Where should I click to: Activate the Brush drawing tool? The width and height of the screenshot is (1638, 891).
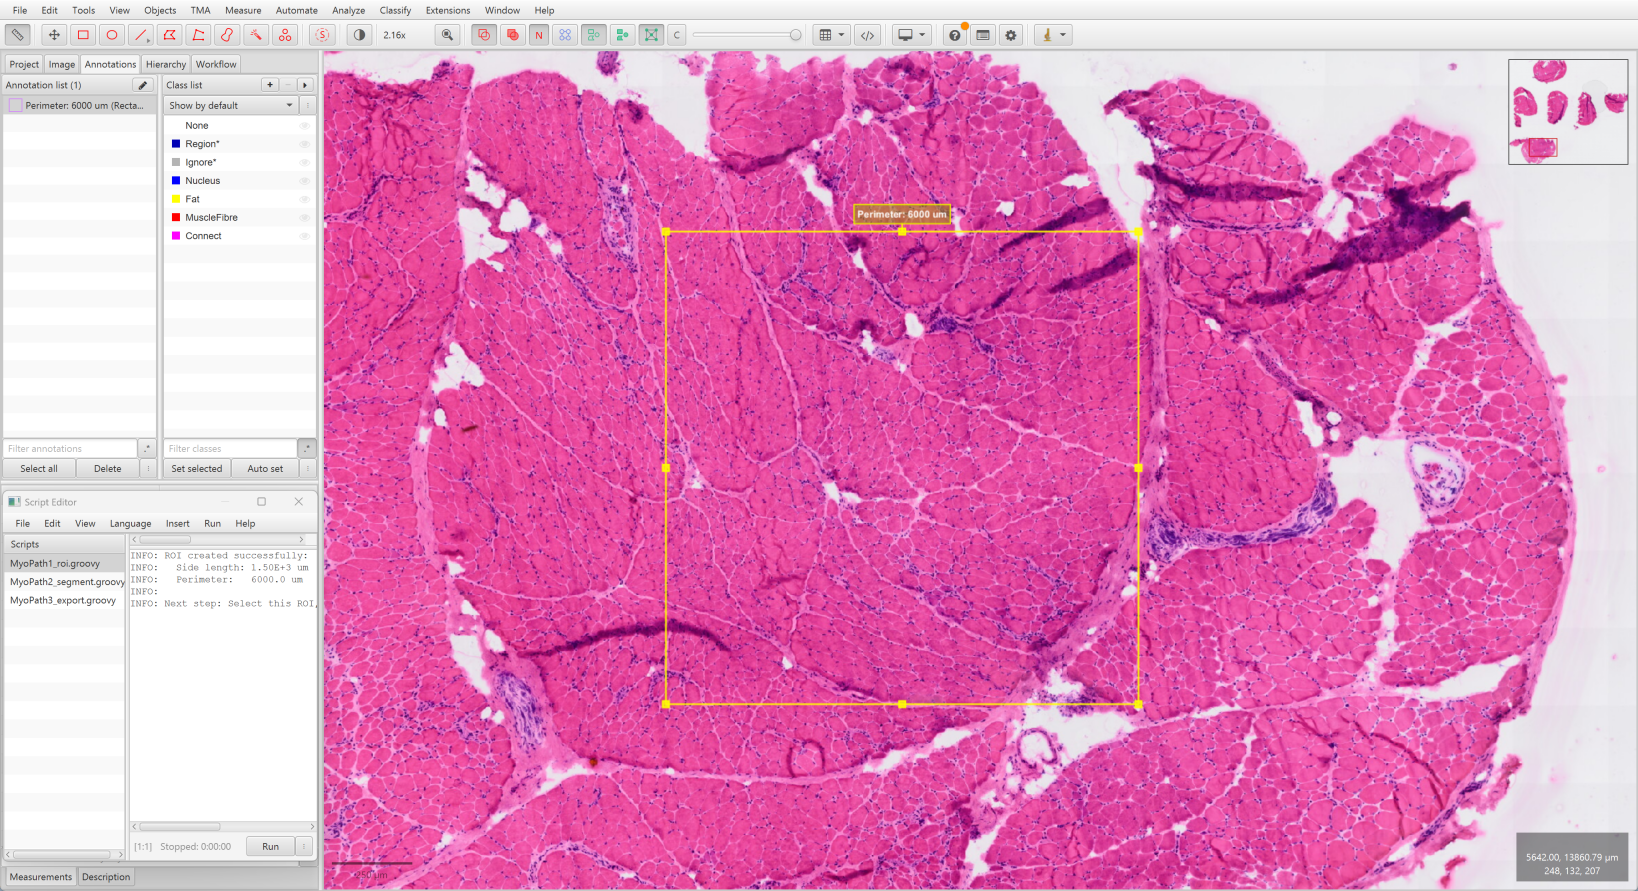click(x=227, y=35)
